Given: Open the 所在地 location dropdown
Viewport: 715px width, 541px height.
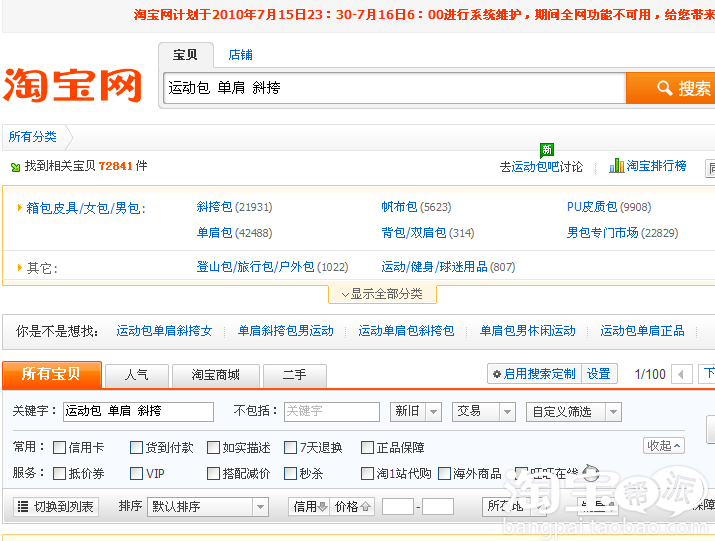Looking at the screenshot, I should click(514, 506).
